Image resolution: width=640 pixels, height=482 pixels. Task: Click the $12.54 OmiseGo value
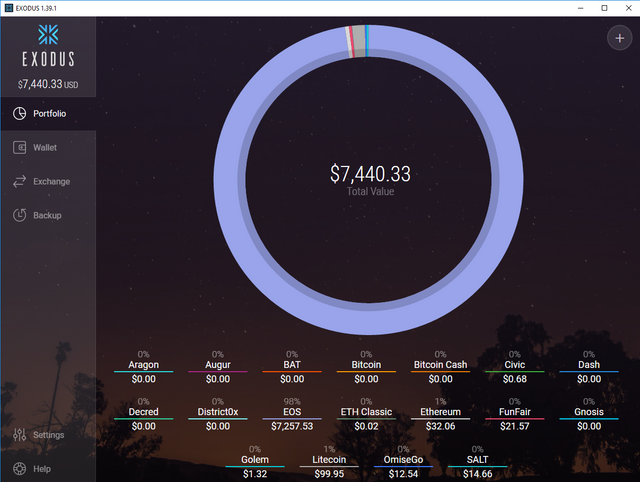coord(403,474)
